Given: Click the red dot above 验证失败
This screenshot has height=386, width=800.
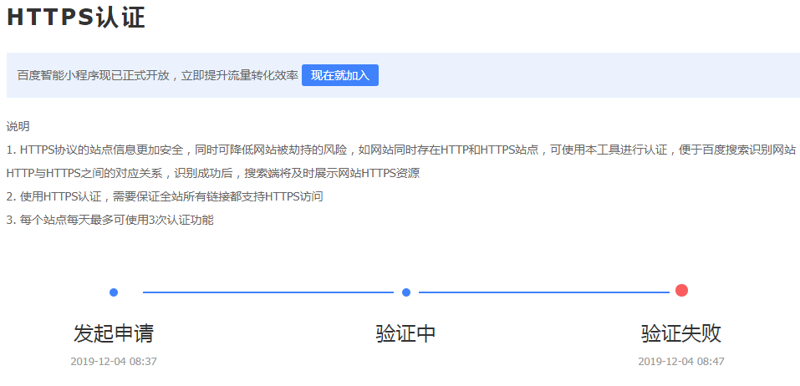Looking at the screenshot, I should [681, 291].
